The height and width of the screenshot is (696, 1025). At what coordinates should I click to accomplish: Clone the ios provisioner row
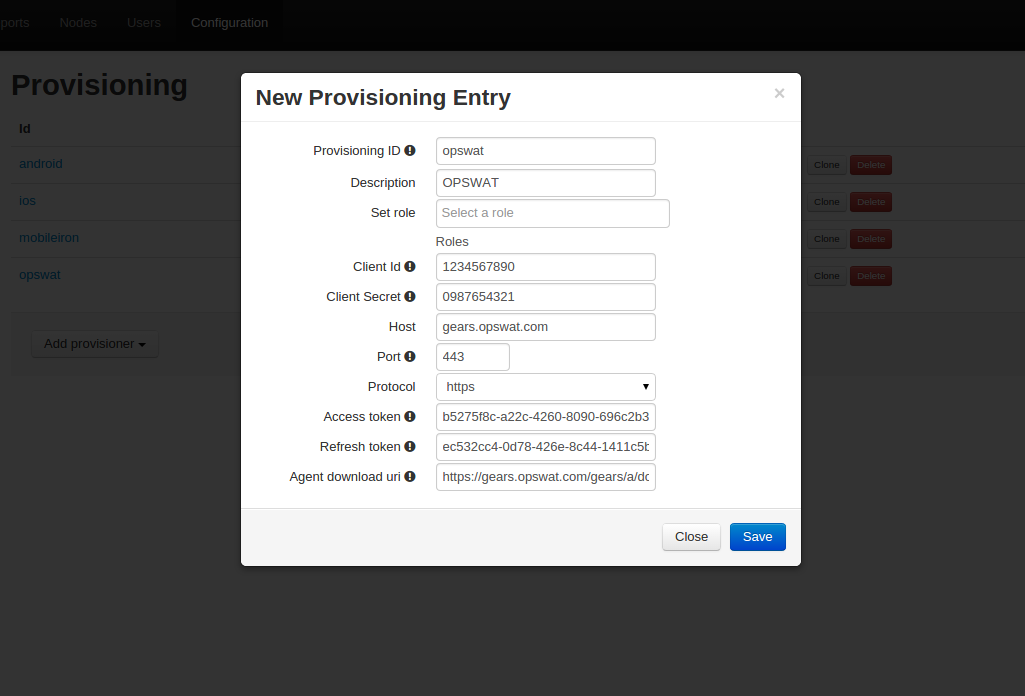pyautogui.click(x=826, y=202)
